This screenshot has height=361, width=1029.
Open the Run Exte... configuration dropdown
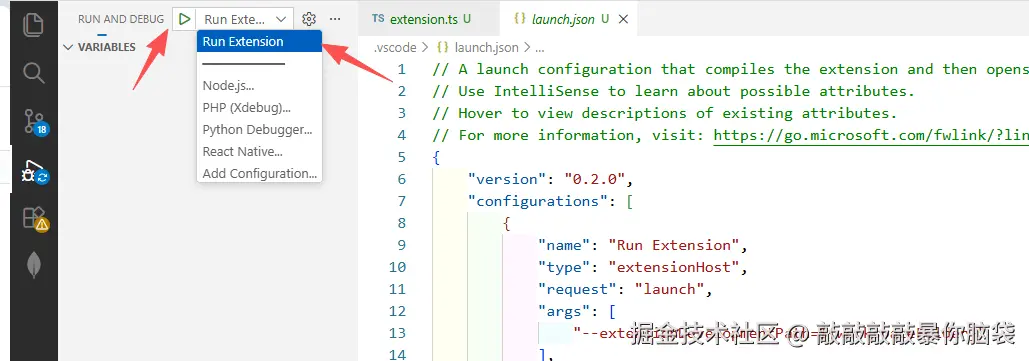[x=245, y=19]
